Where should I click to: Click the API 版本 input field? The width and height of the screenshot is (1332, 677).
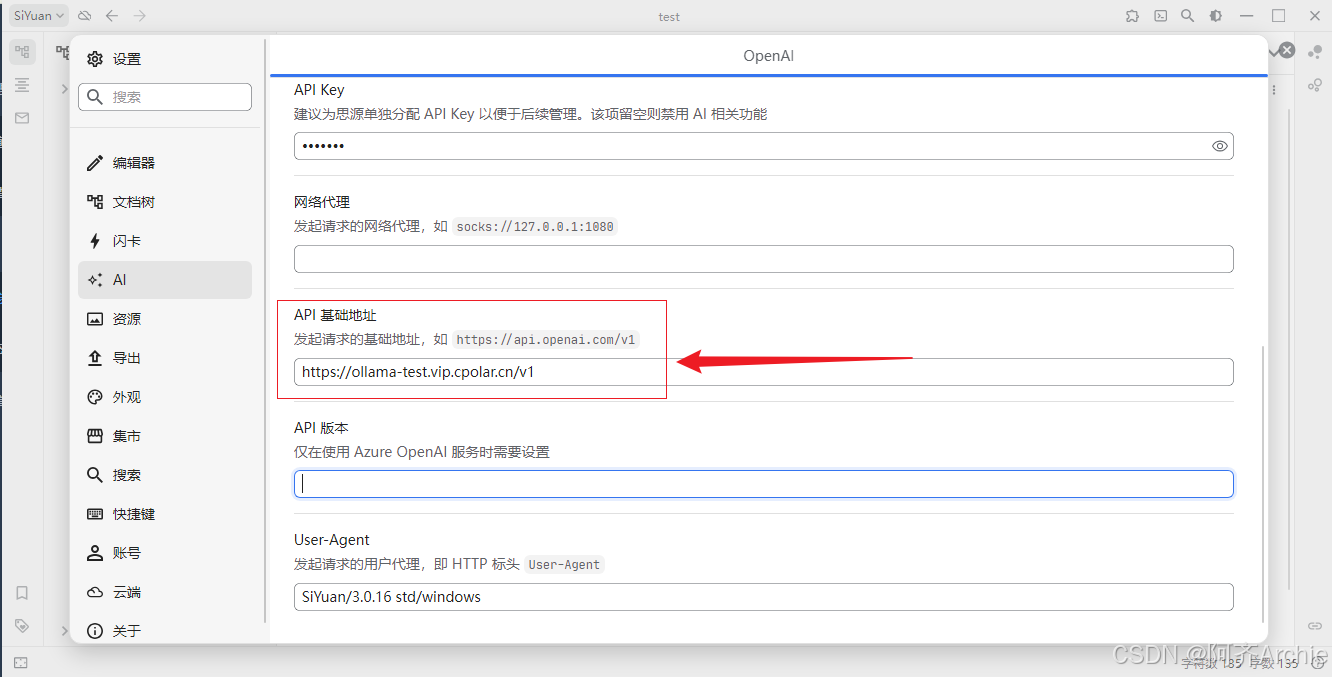point(763,484)
